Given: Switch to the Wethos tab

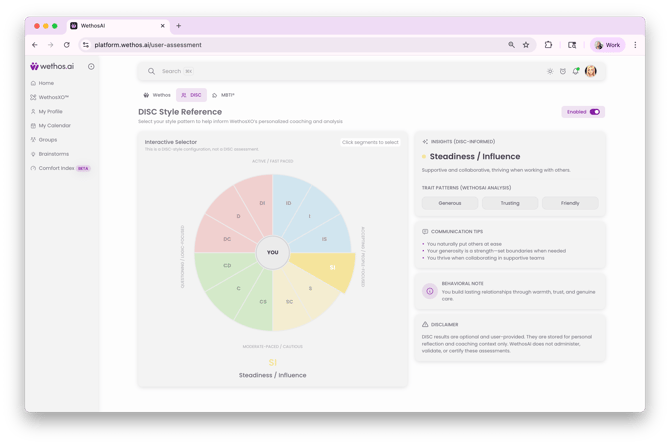Looking at the screenshot, I should click(157, 95).
